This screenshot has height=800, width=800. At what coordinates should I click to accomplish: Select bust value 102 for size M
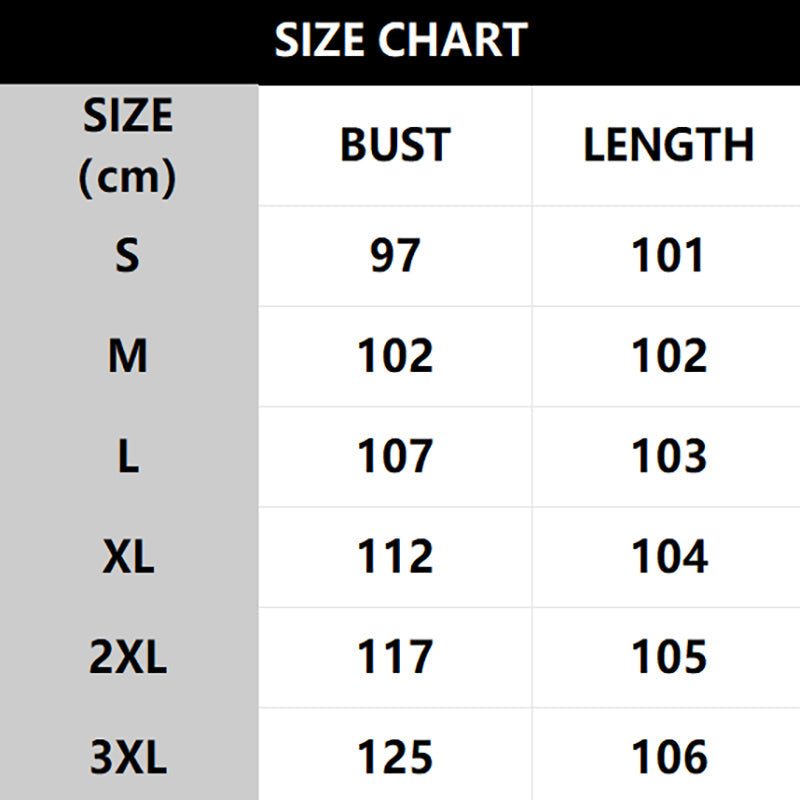tap(395, 356)
